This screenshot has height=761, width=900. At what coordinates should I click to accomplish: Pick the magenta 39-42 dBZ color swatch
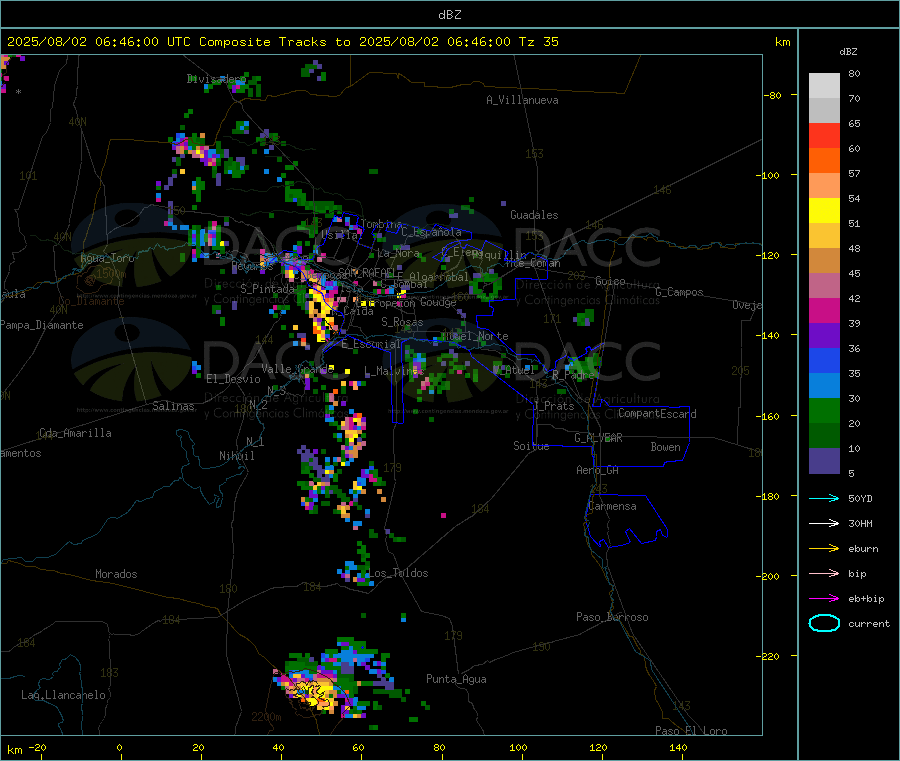click(824, 310)
